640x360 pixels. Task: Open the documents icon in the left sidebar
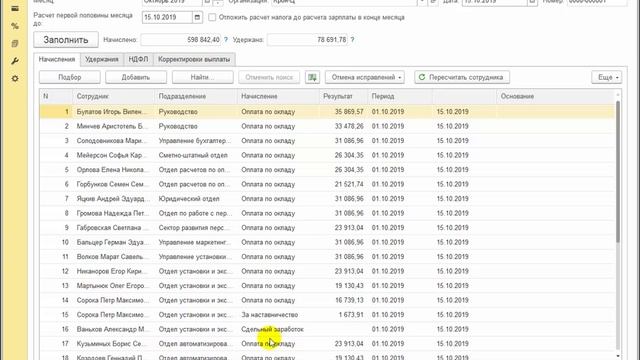point(15,44)
